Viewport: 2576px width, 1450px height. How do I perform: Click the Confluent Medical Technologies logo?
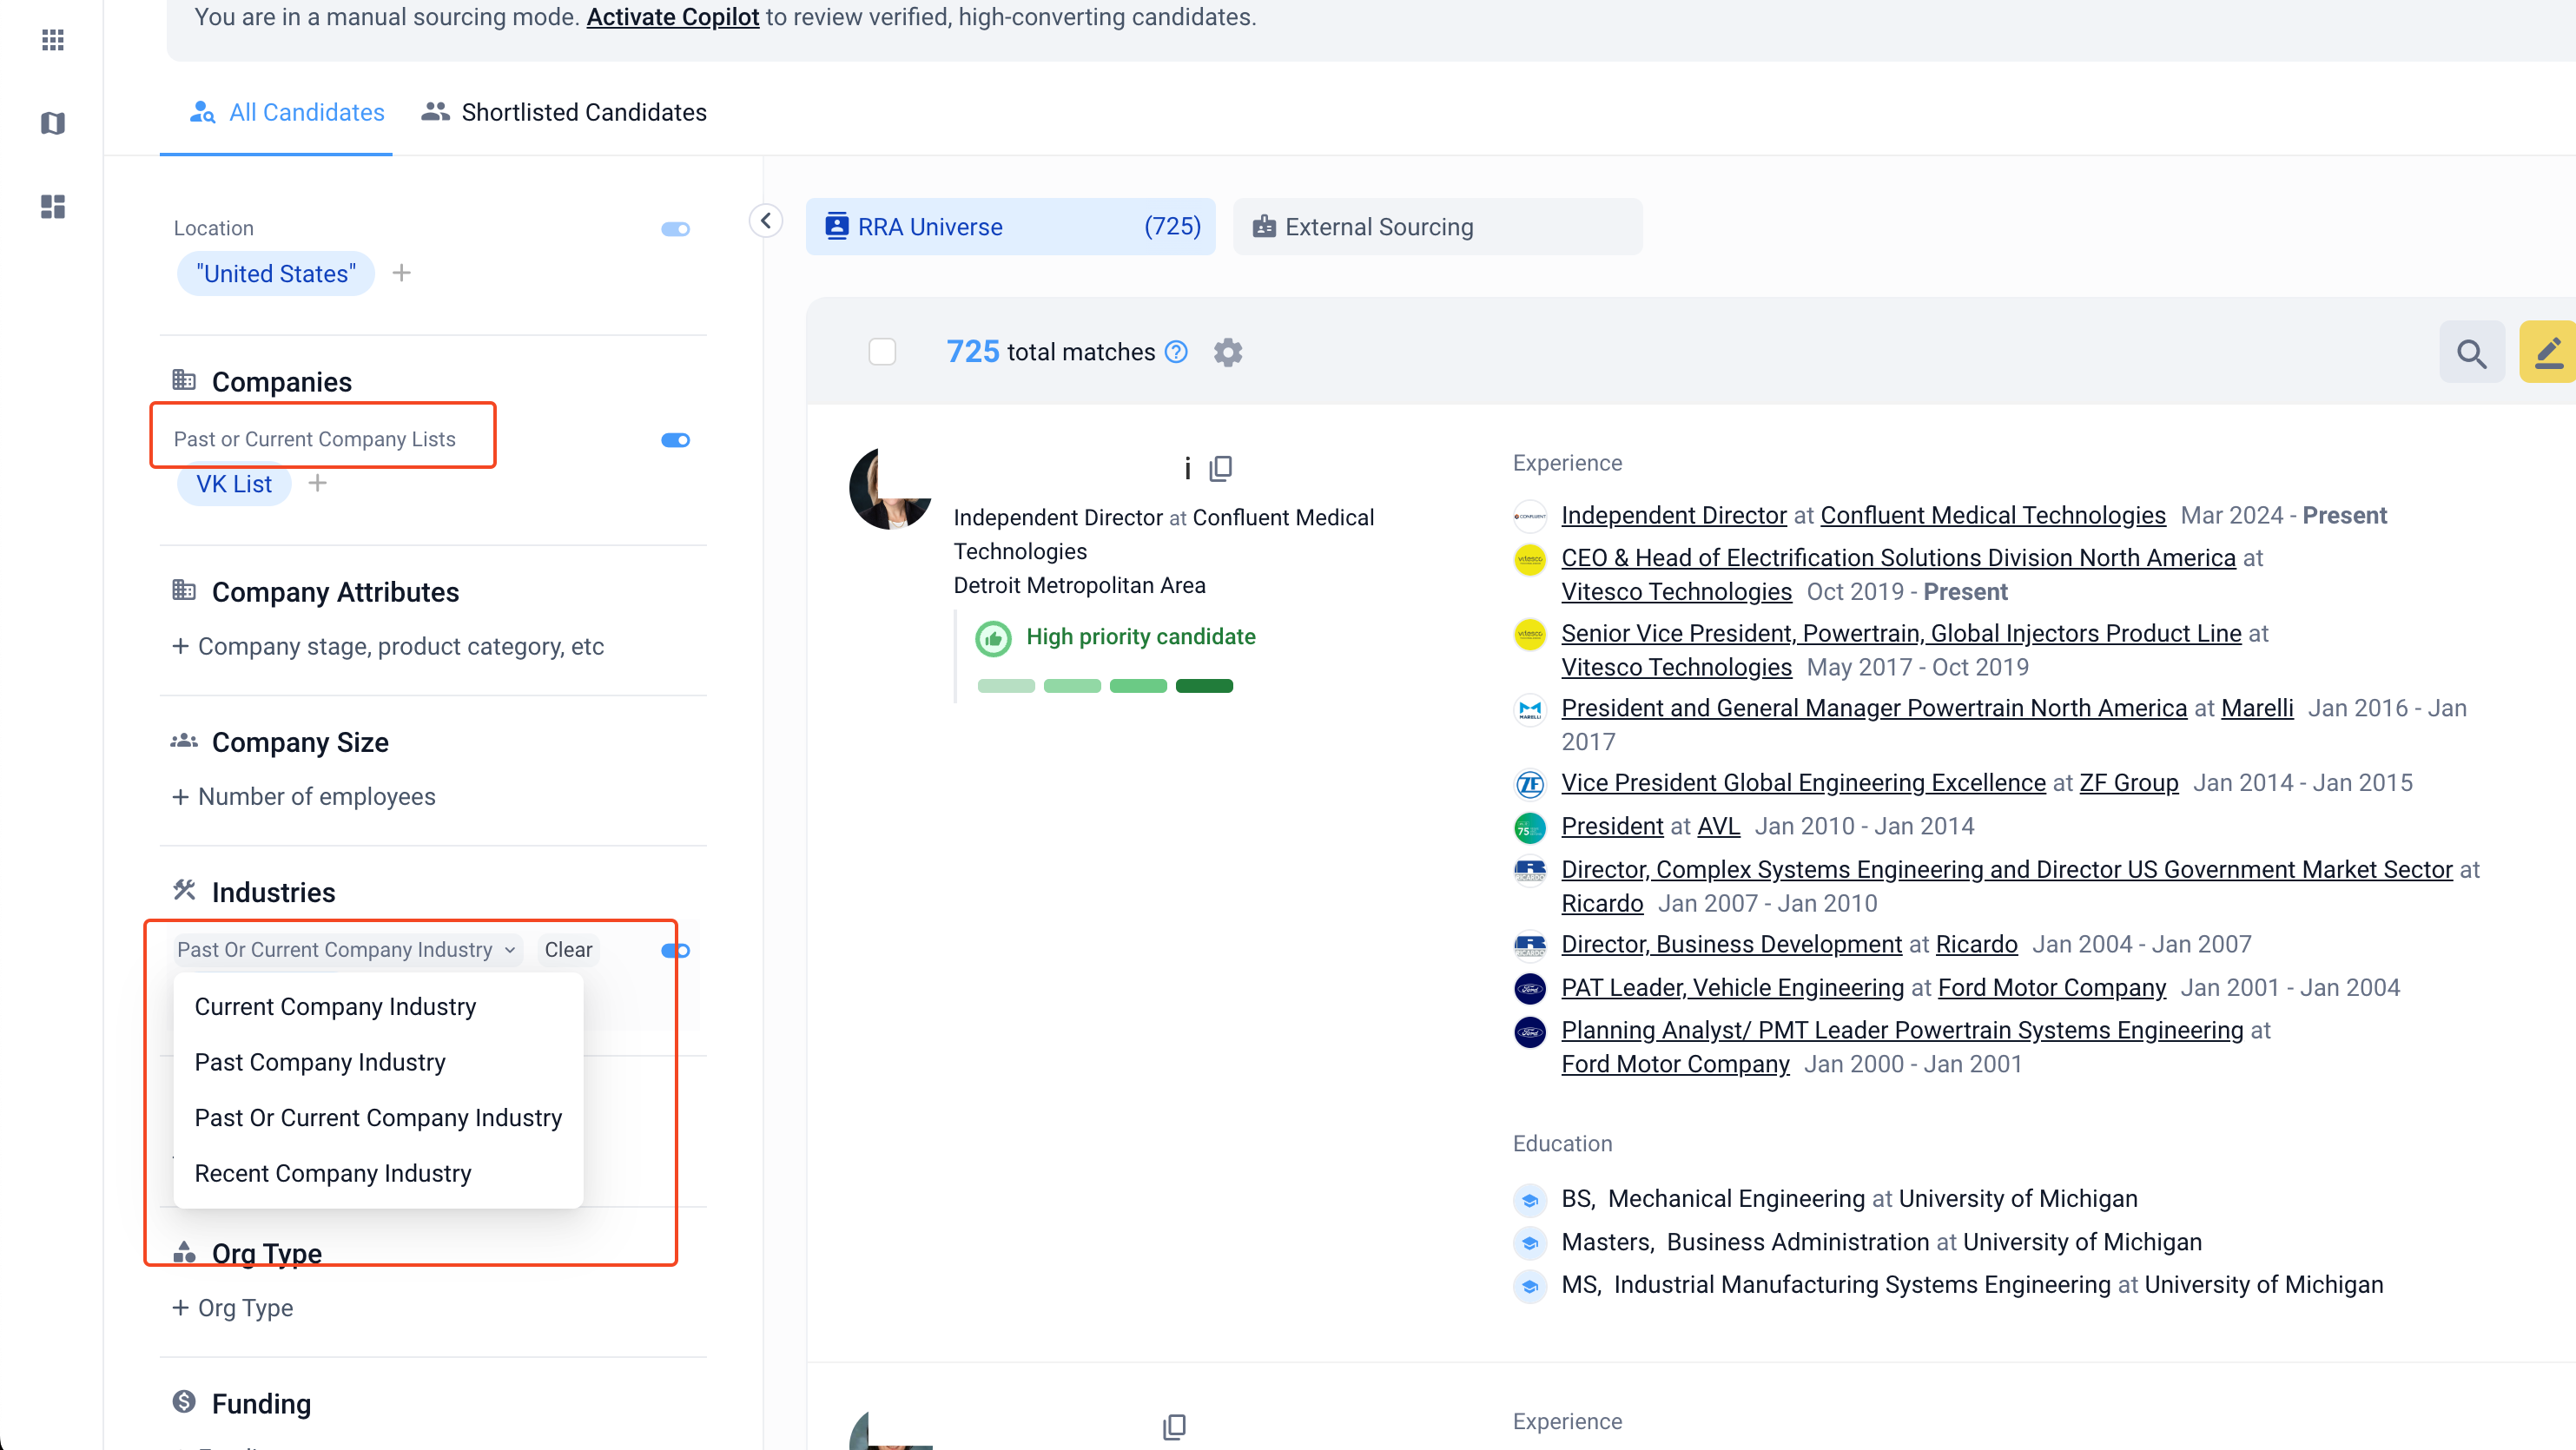[1530, 516]
